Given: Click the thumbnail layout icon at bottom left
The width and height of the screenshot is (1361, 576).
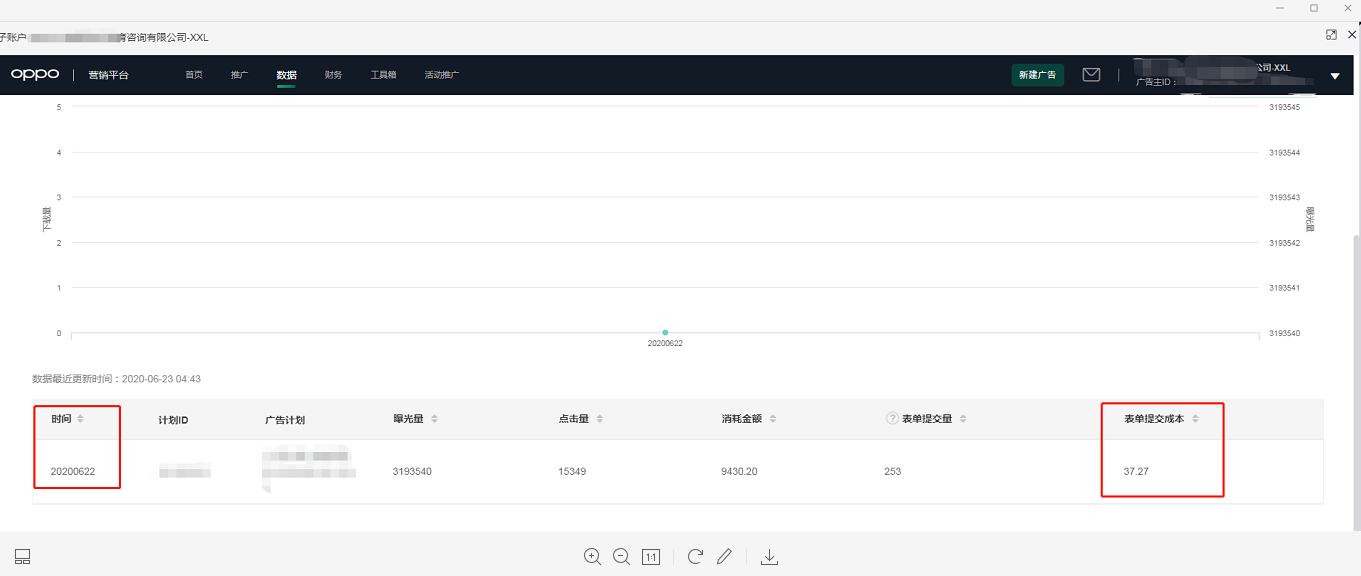Looking at the screenshot, I should pyautogui.click(x=22, y=557).
